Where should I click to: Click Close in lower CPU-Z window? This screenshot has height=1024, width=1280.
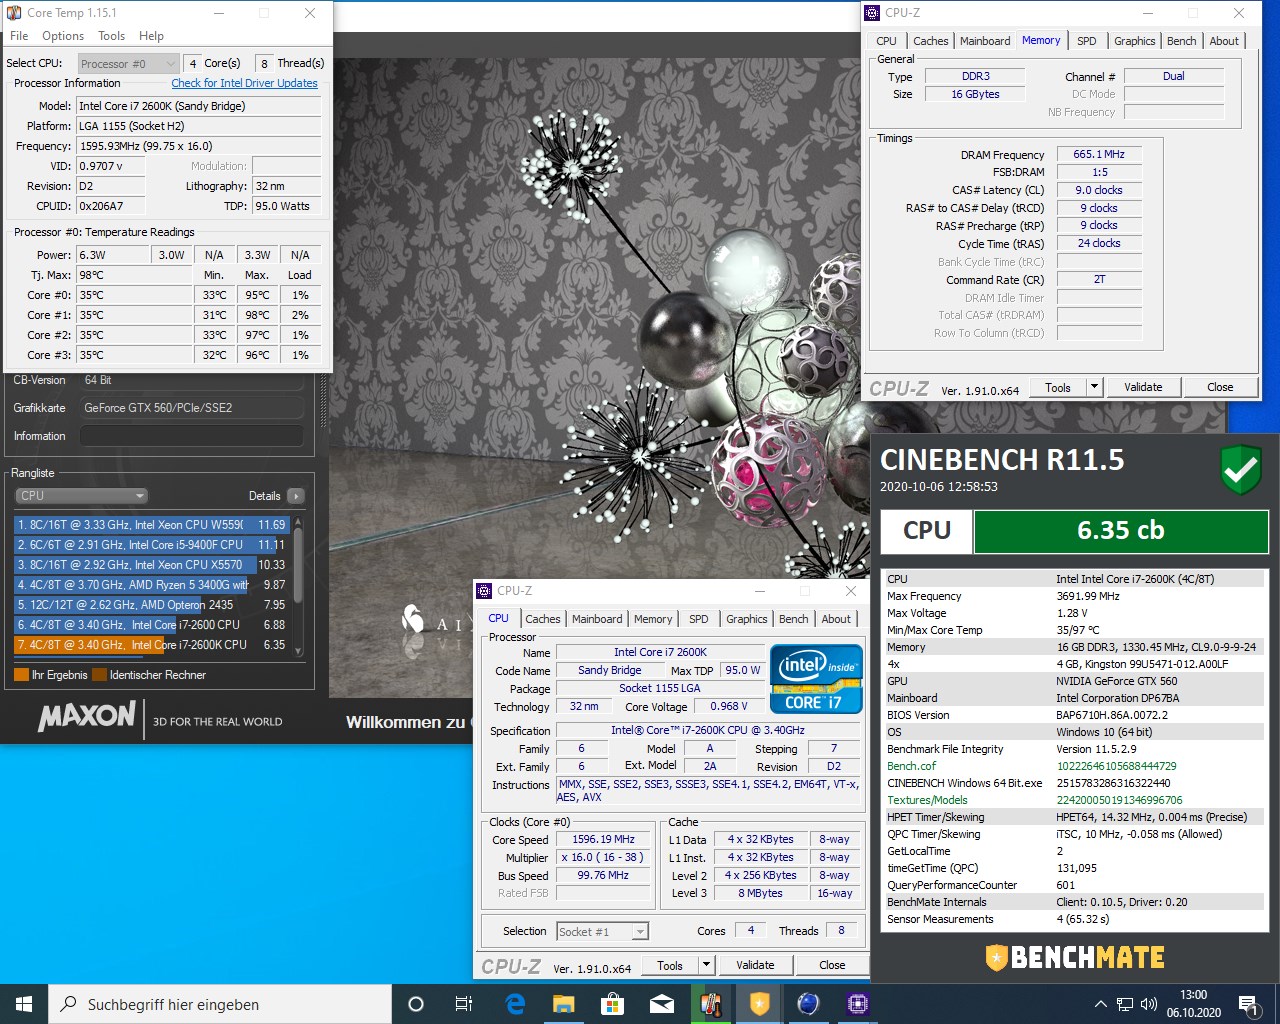pyautogui.click(x=832, y=965)
